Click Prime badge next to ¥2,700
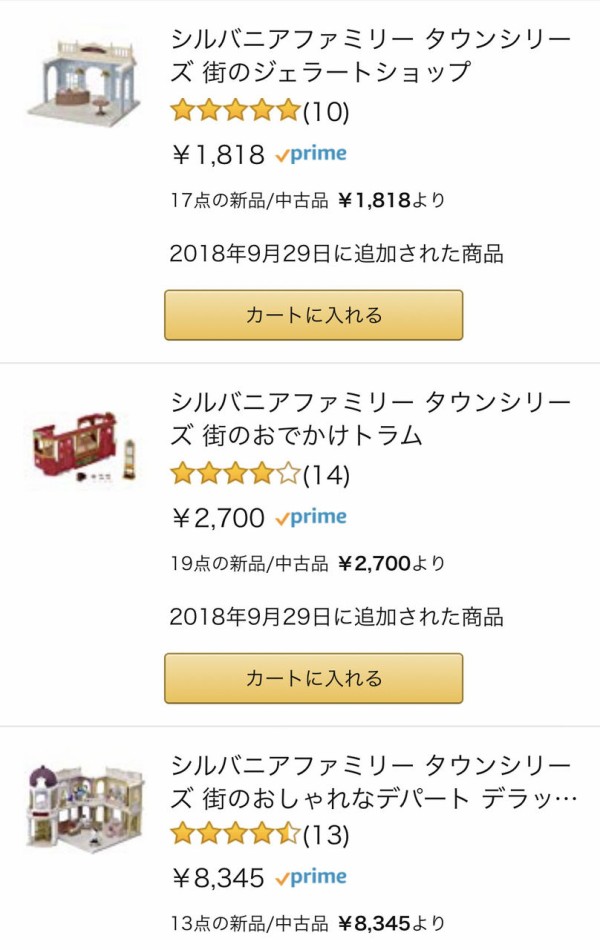 click(311, 517)
